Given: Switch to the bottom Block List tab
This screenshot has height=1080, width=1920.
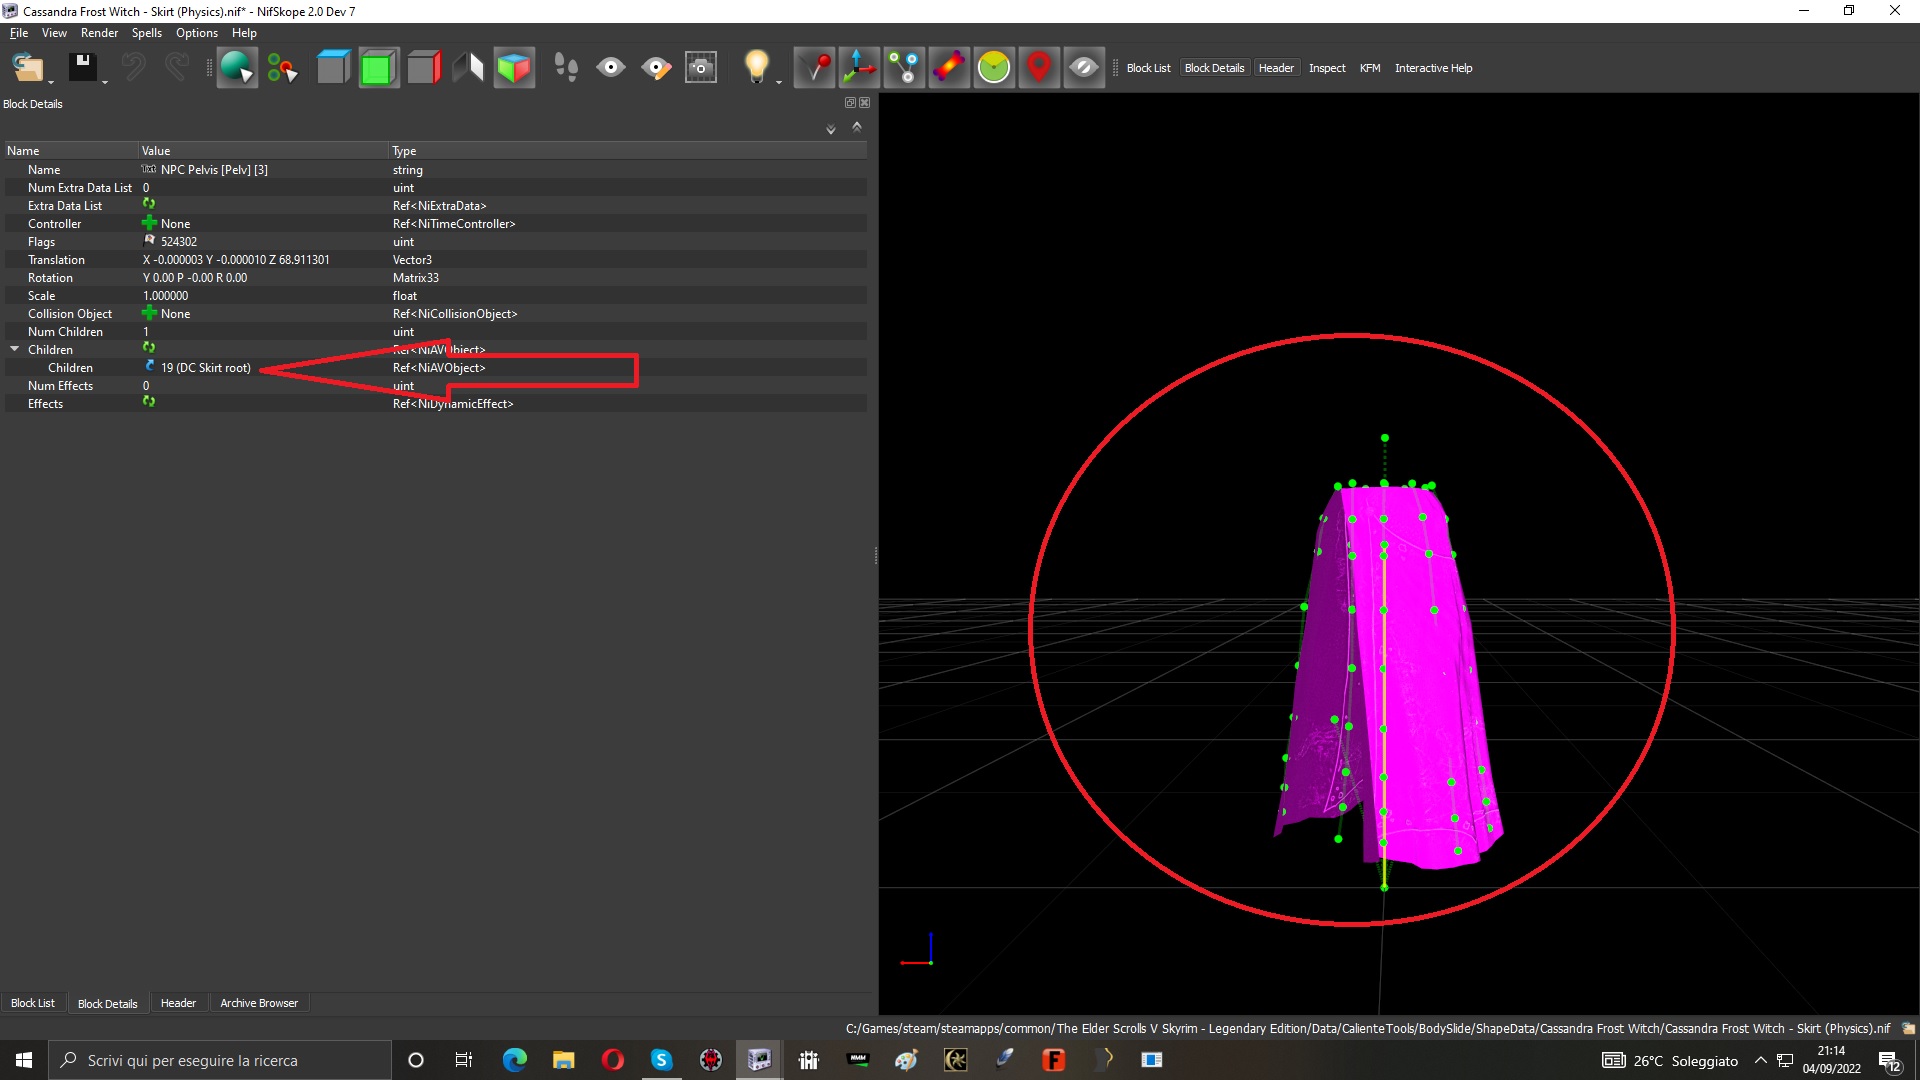Looking at the screenshot, I should tap(33, 1003).
